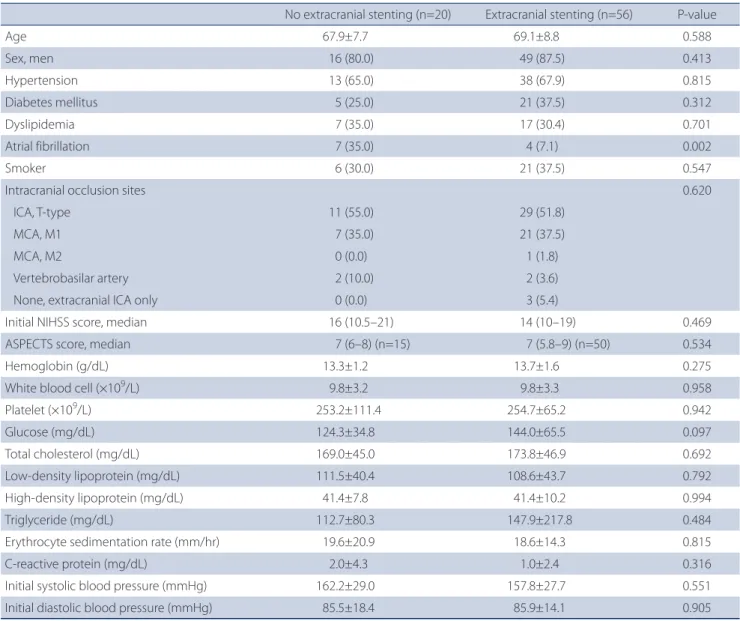Click the value '144.0±65.5'
Screen dimensions: 740x621
536,432
